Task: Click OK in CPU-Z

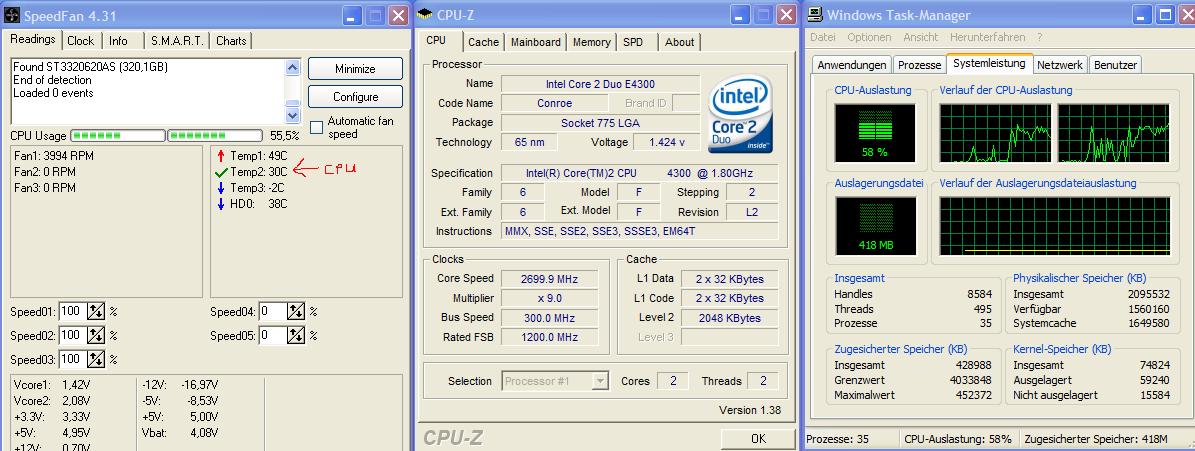Action: coord(758,439)
